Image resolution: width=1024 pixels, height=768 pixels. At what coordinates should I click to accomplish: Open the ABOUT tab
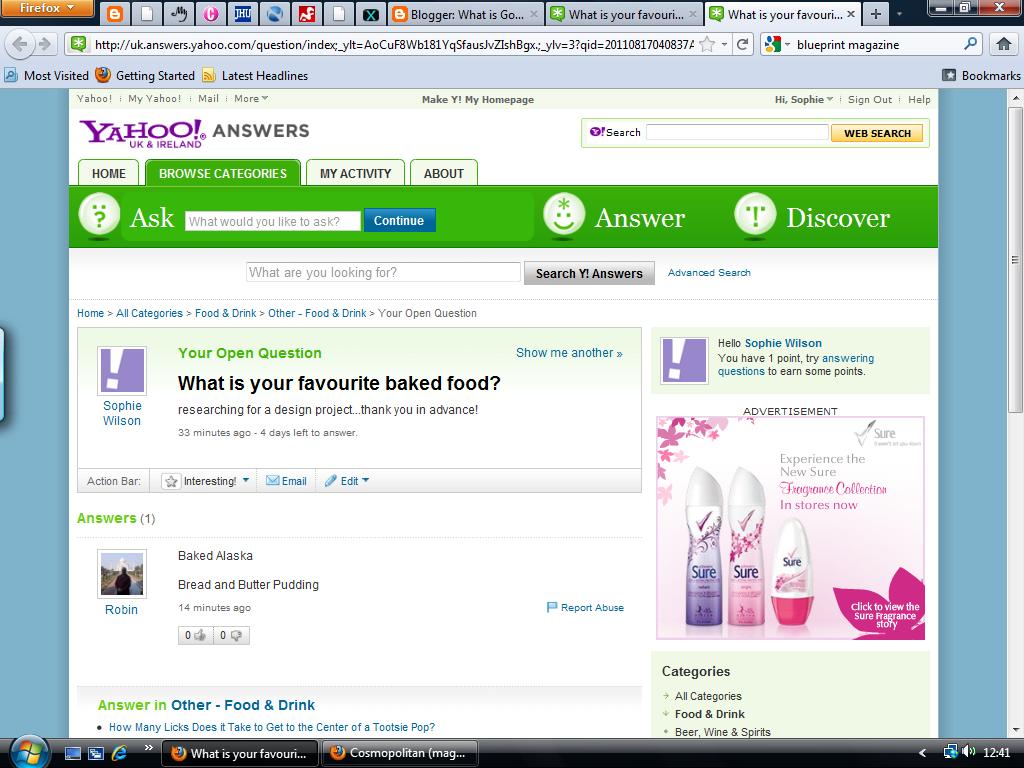point(443,173)
